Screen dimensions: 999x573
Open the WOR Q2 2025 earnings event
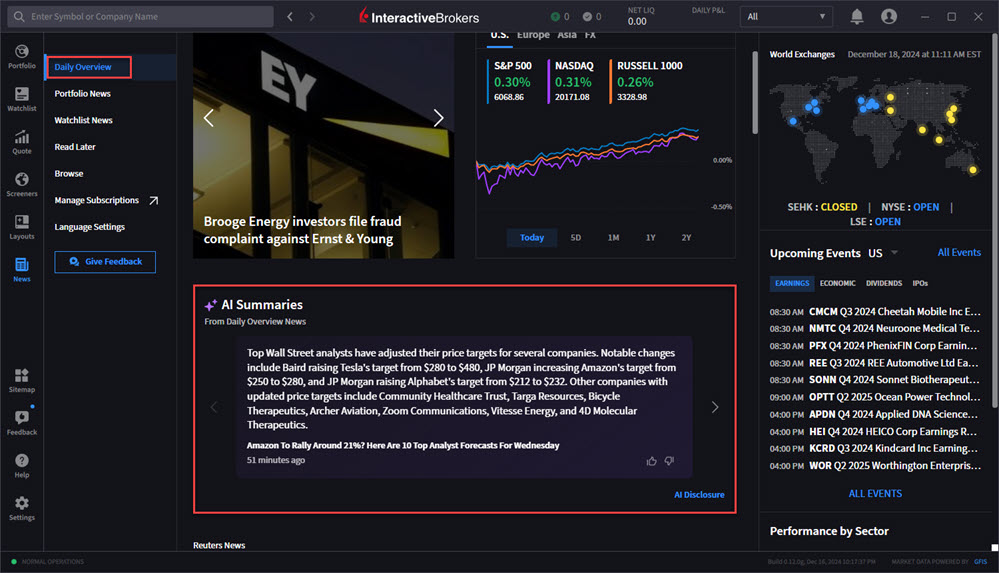tap(875, 466)
